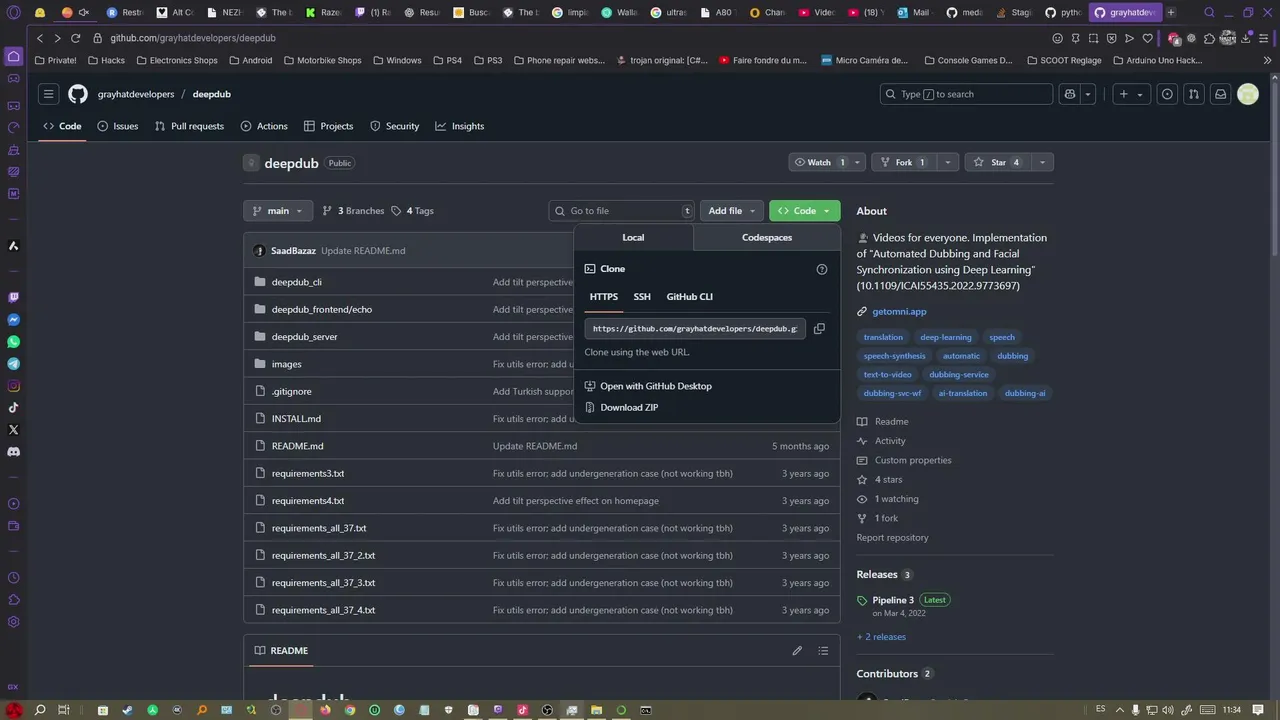Viewport: 1280px width, 720px height.
Task: Click Report repository link
Action: click(x=892, y=538)
